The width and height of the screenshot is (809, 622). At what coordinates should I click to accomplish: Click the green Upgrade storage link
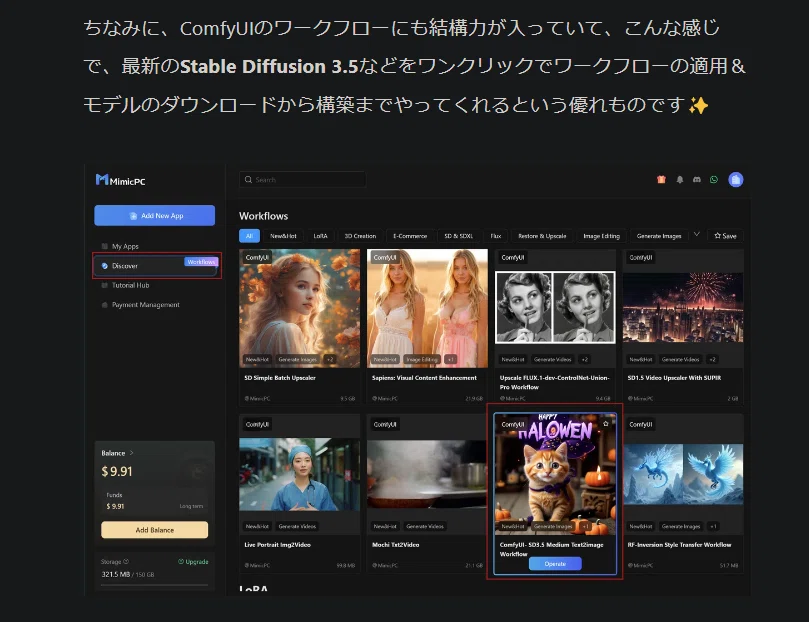(x=193, y=562)
